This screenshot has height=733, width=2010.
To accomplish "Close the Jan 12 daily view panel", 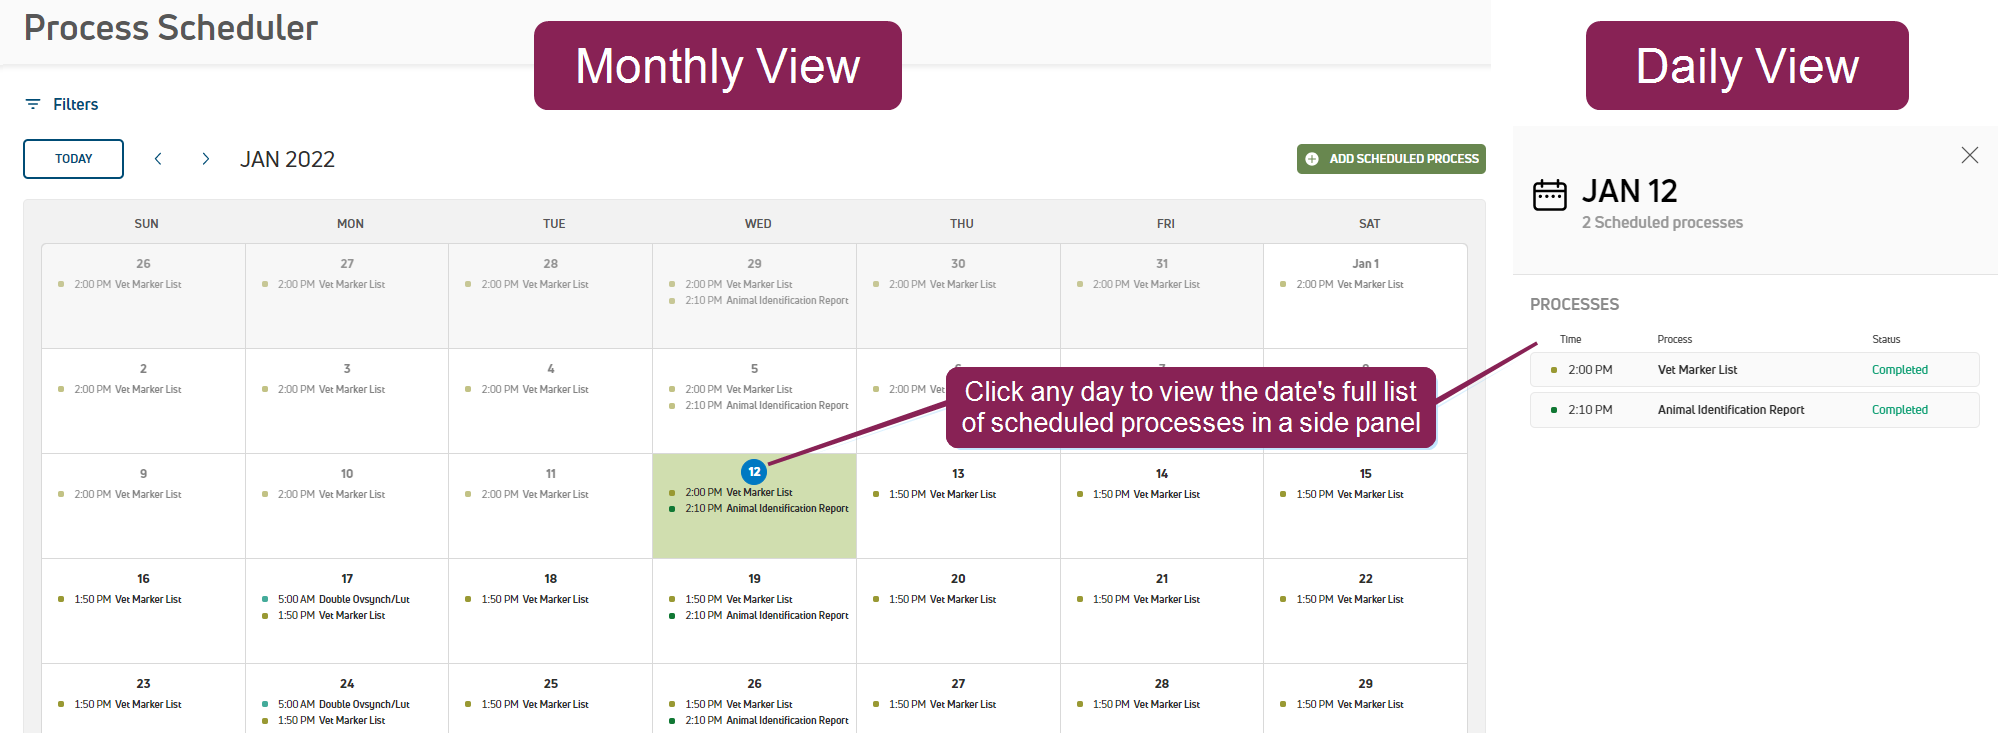I will click(1969, 155).
